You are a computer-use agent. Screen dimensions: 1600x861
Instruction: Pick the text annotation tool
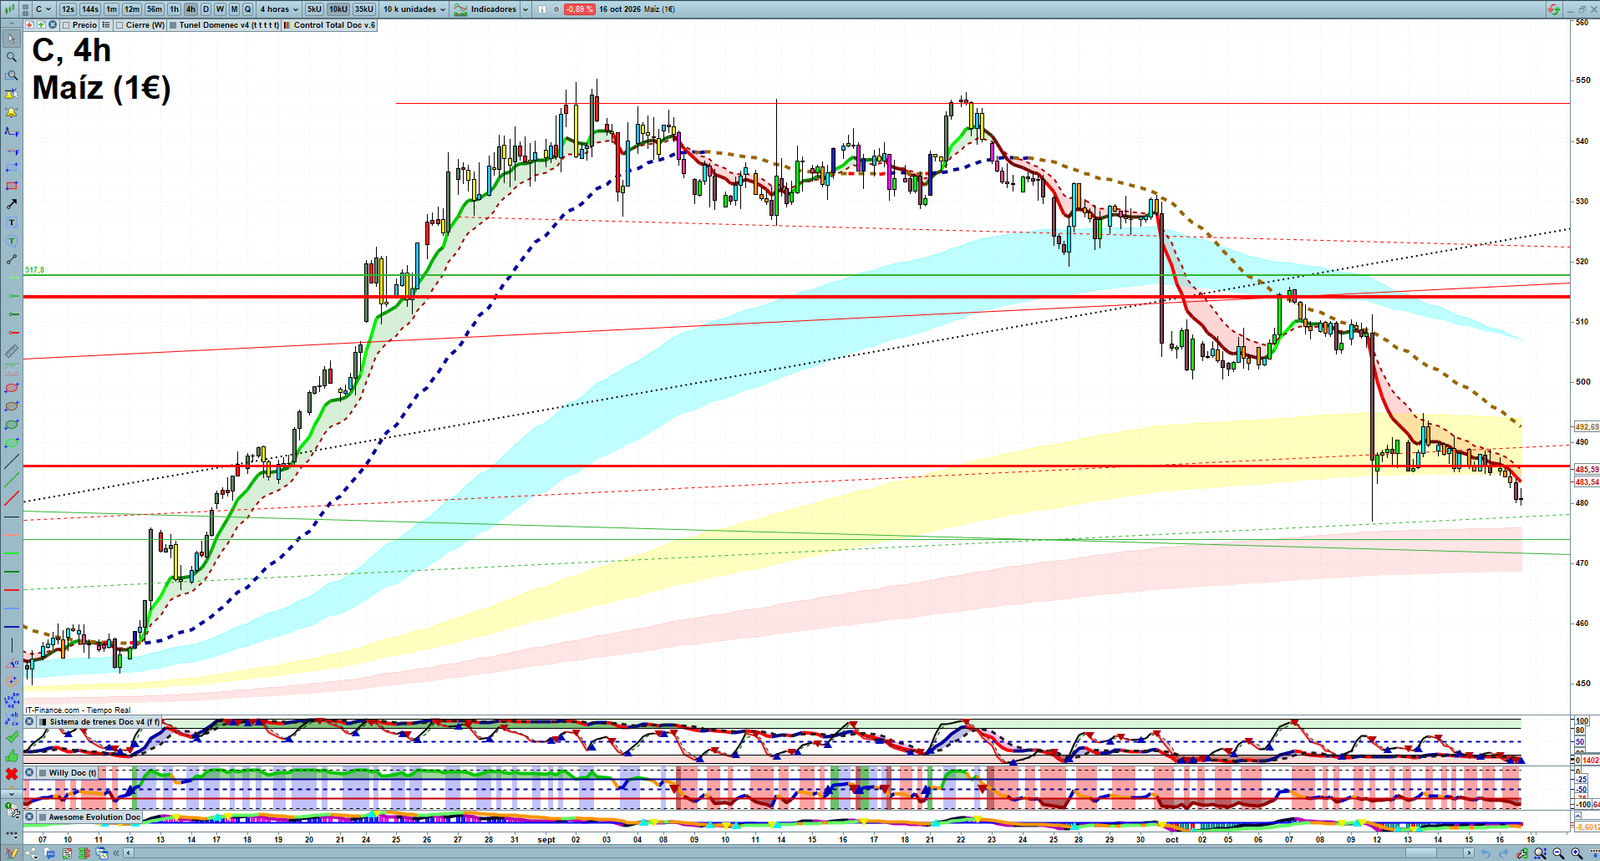pos(12,223)
